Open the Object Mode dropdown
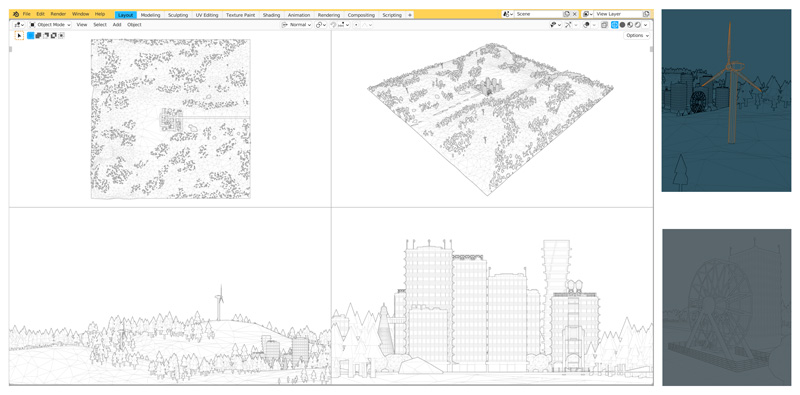The image size is (800, 395). point(50,24)
